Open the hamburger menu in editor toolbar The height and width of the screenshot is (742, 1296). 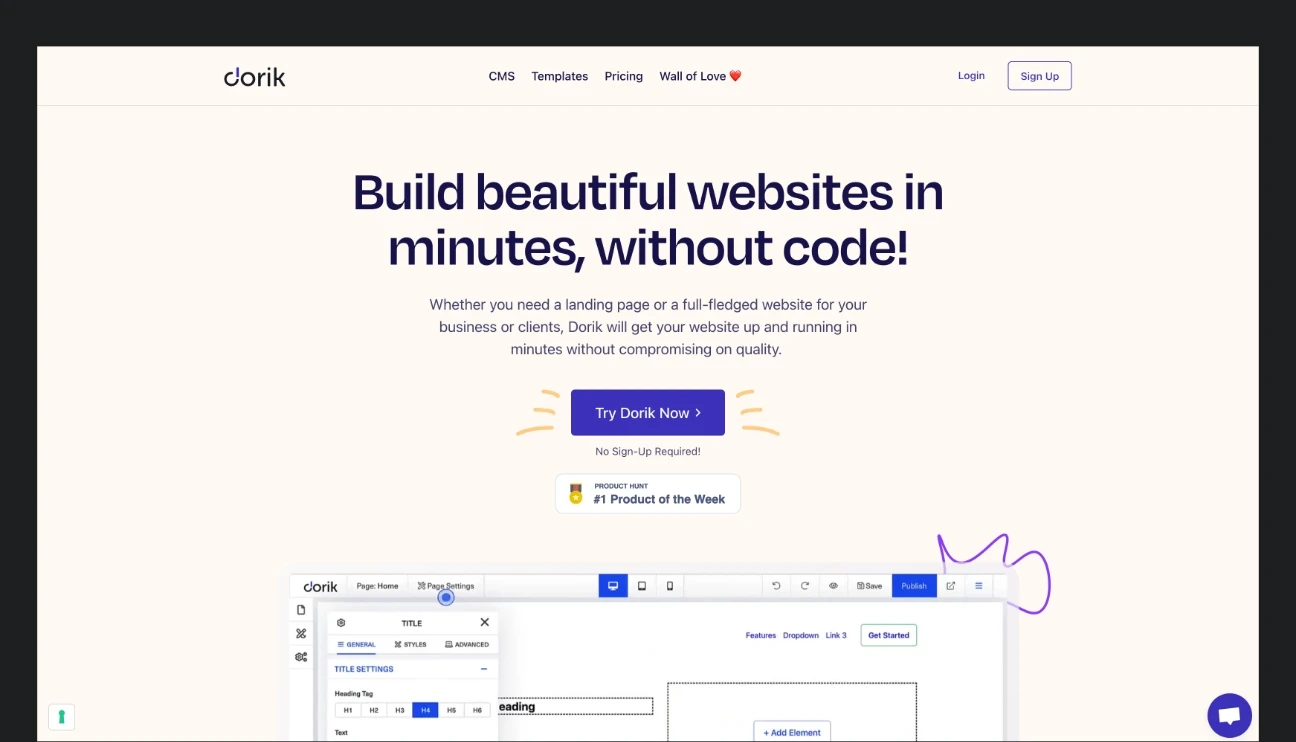click(979, 586)
